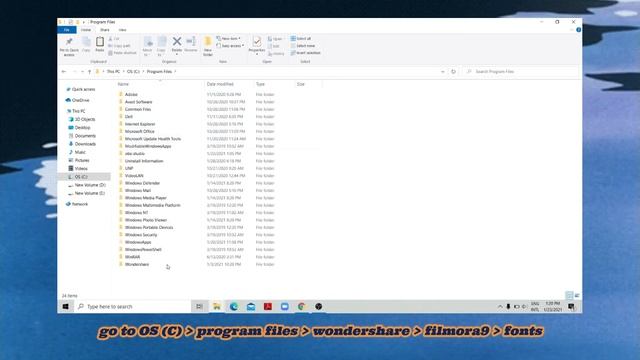Open the File ribbon tab
The image size is (640, 360).
click(67, 30)
